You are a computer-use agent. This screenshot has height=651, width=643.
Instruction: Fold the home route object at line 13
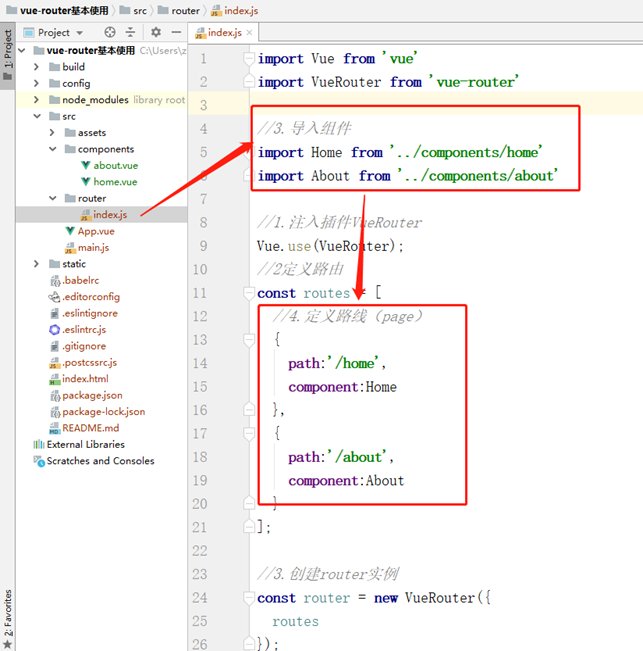point(249,340)
